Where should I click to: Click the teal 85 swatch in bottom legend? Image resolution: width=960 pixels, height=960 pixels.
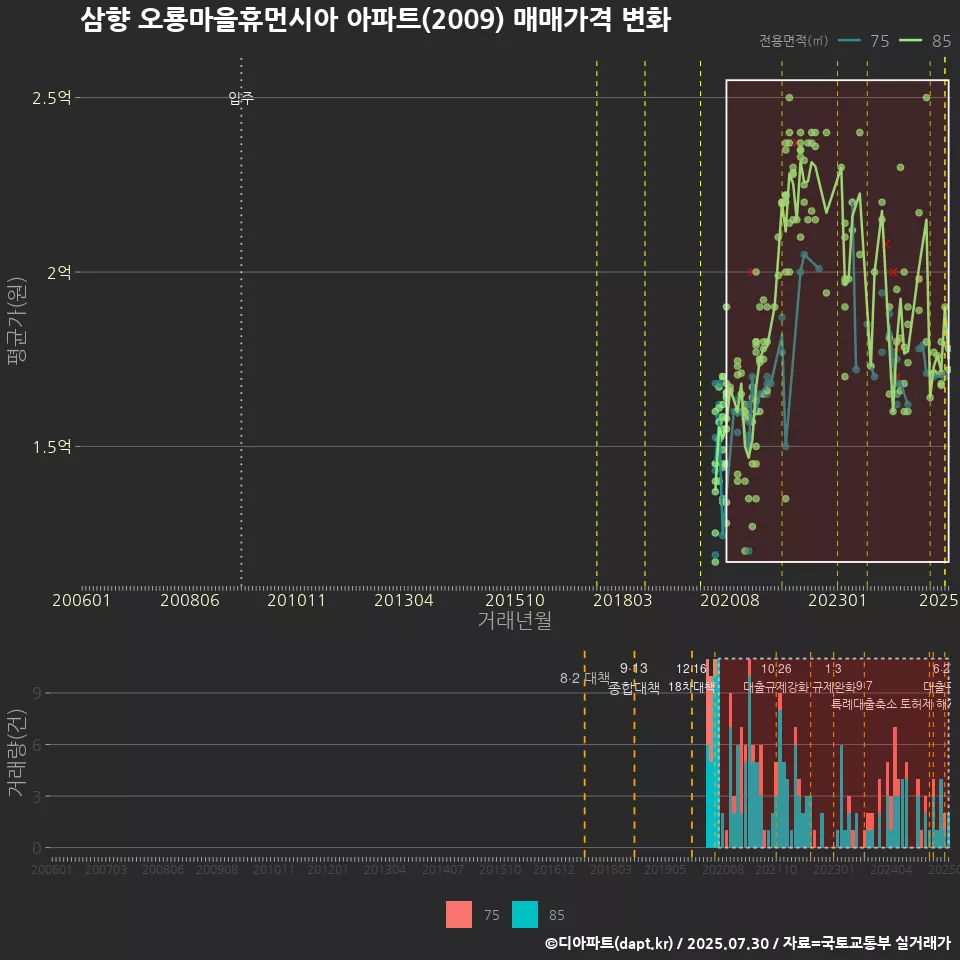tap(525, 915)
